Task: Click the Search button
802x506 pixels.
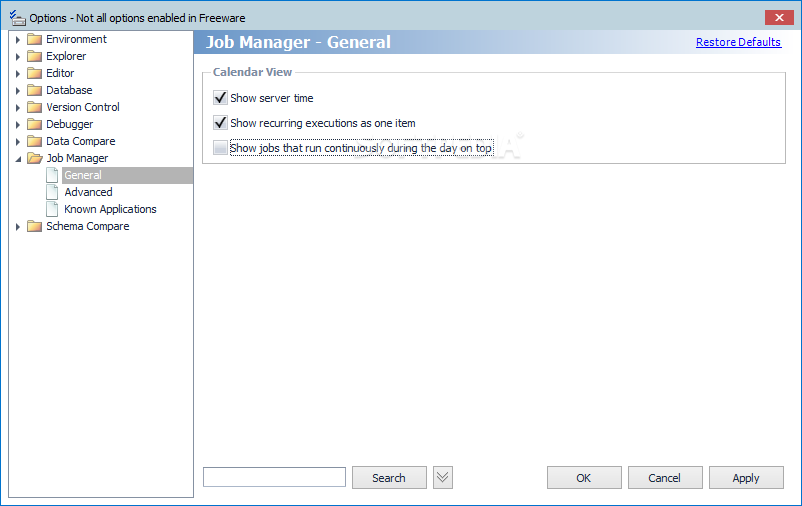Action: 389,478
